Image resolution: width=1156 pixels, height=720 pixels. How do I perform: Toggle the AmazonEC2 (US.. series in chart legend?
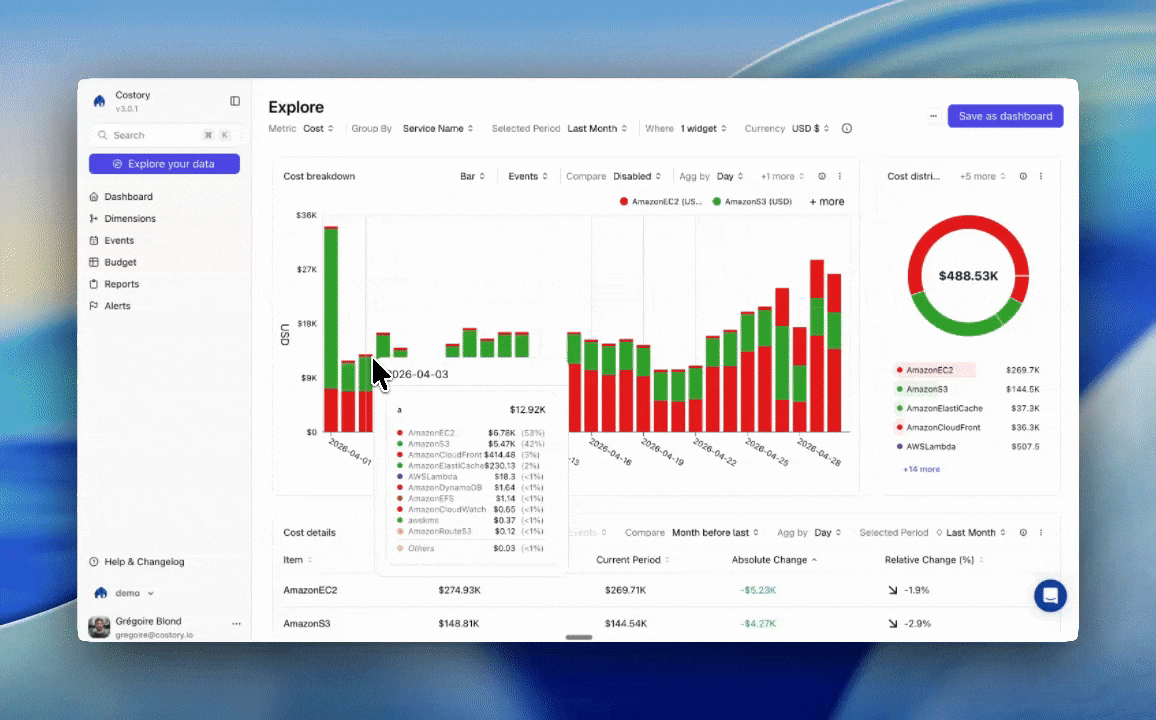pyautogui.click(x=661, y=201)
